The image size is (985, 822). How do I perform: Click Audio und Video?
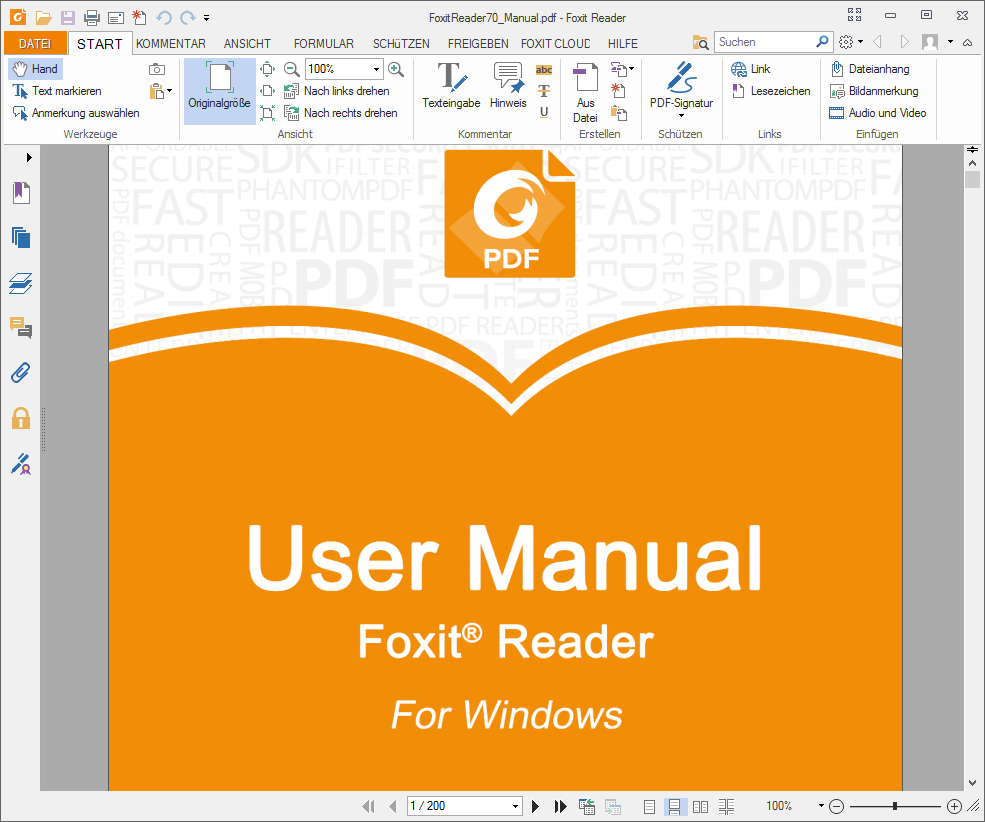878,113
